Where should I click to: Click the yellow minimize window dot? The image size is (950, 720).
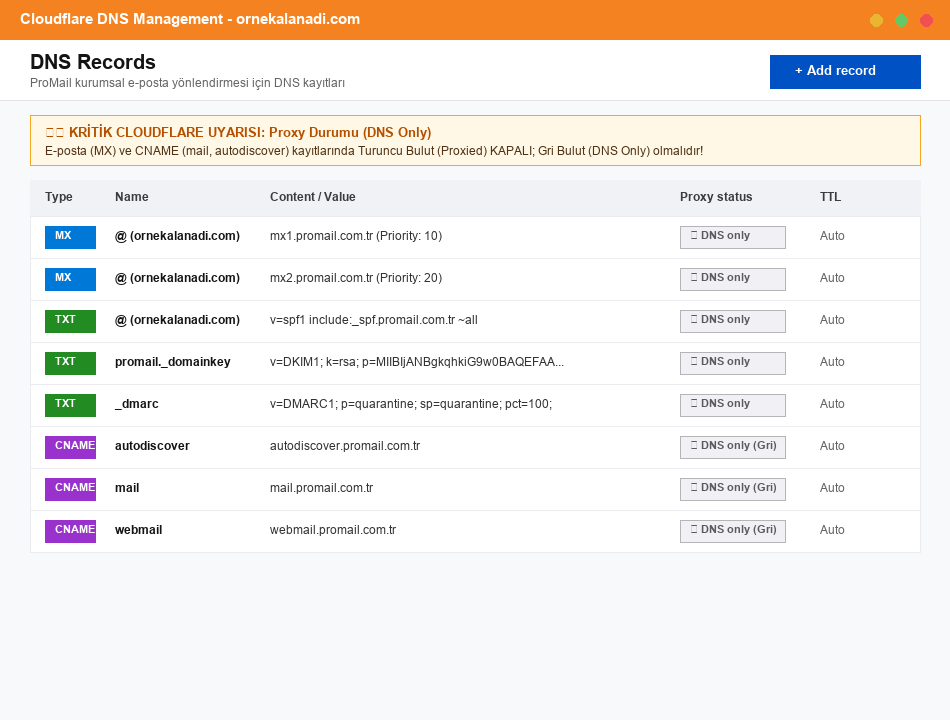click(876, 21)
